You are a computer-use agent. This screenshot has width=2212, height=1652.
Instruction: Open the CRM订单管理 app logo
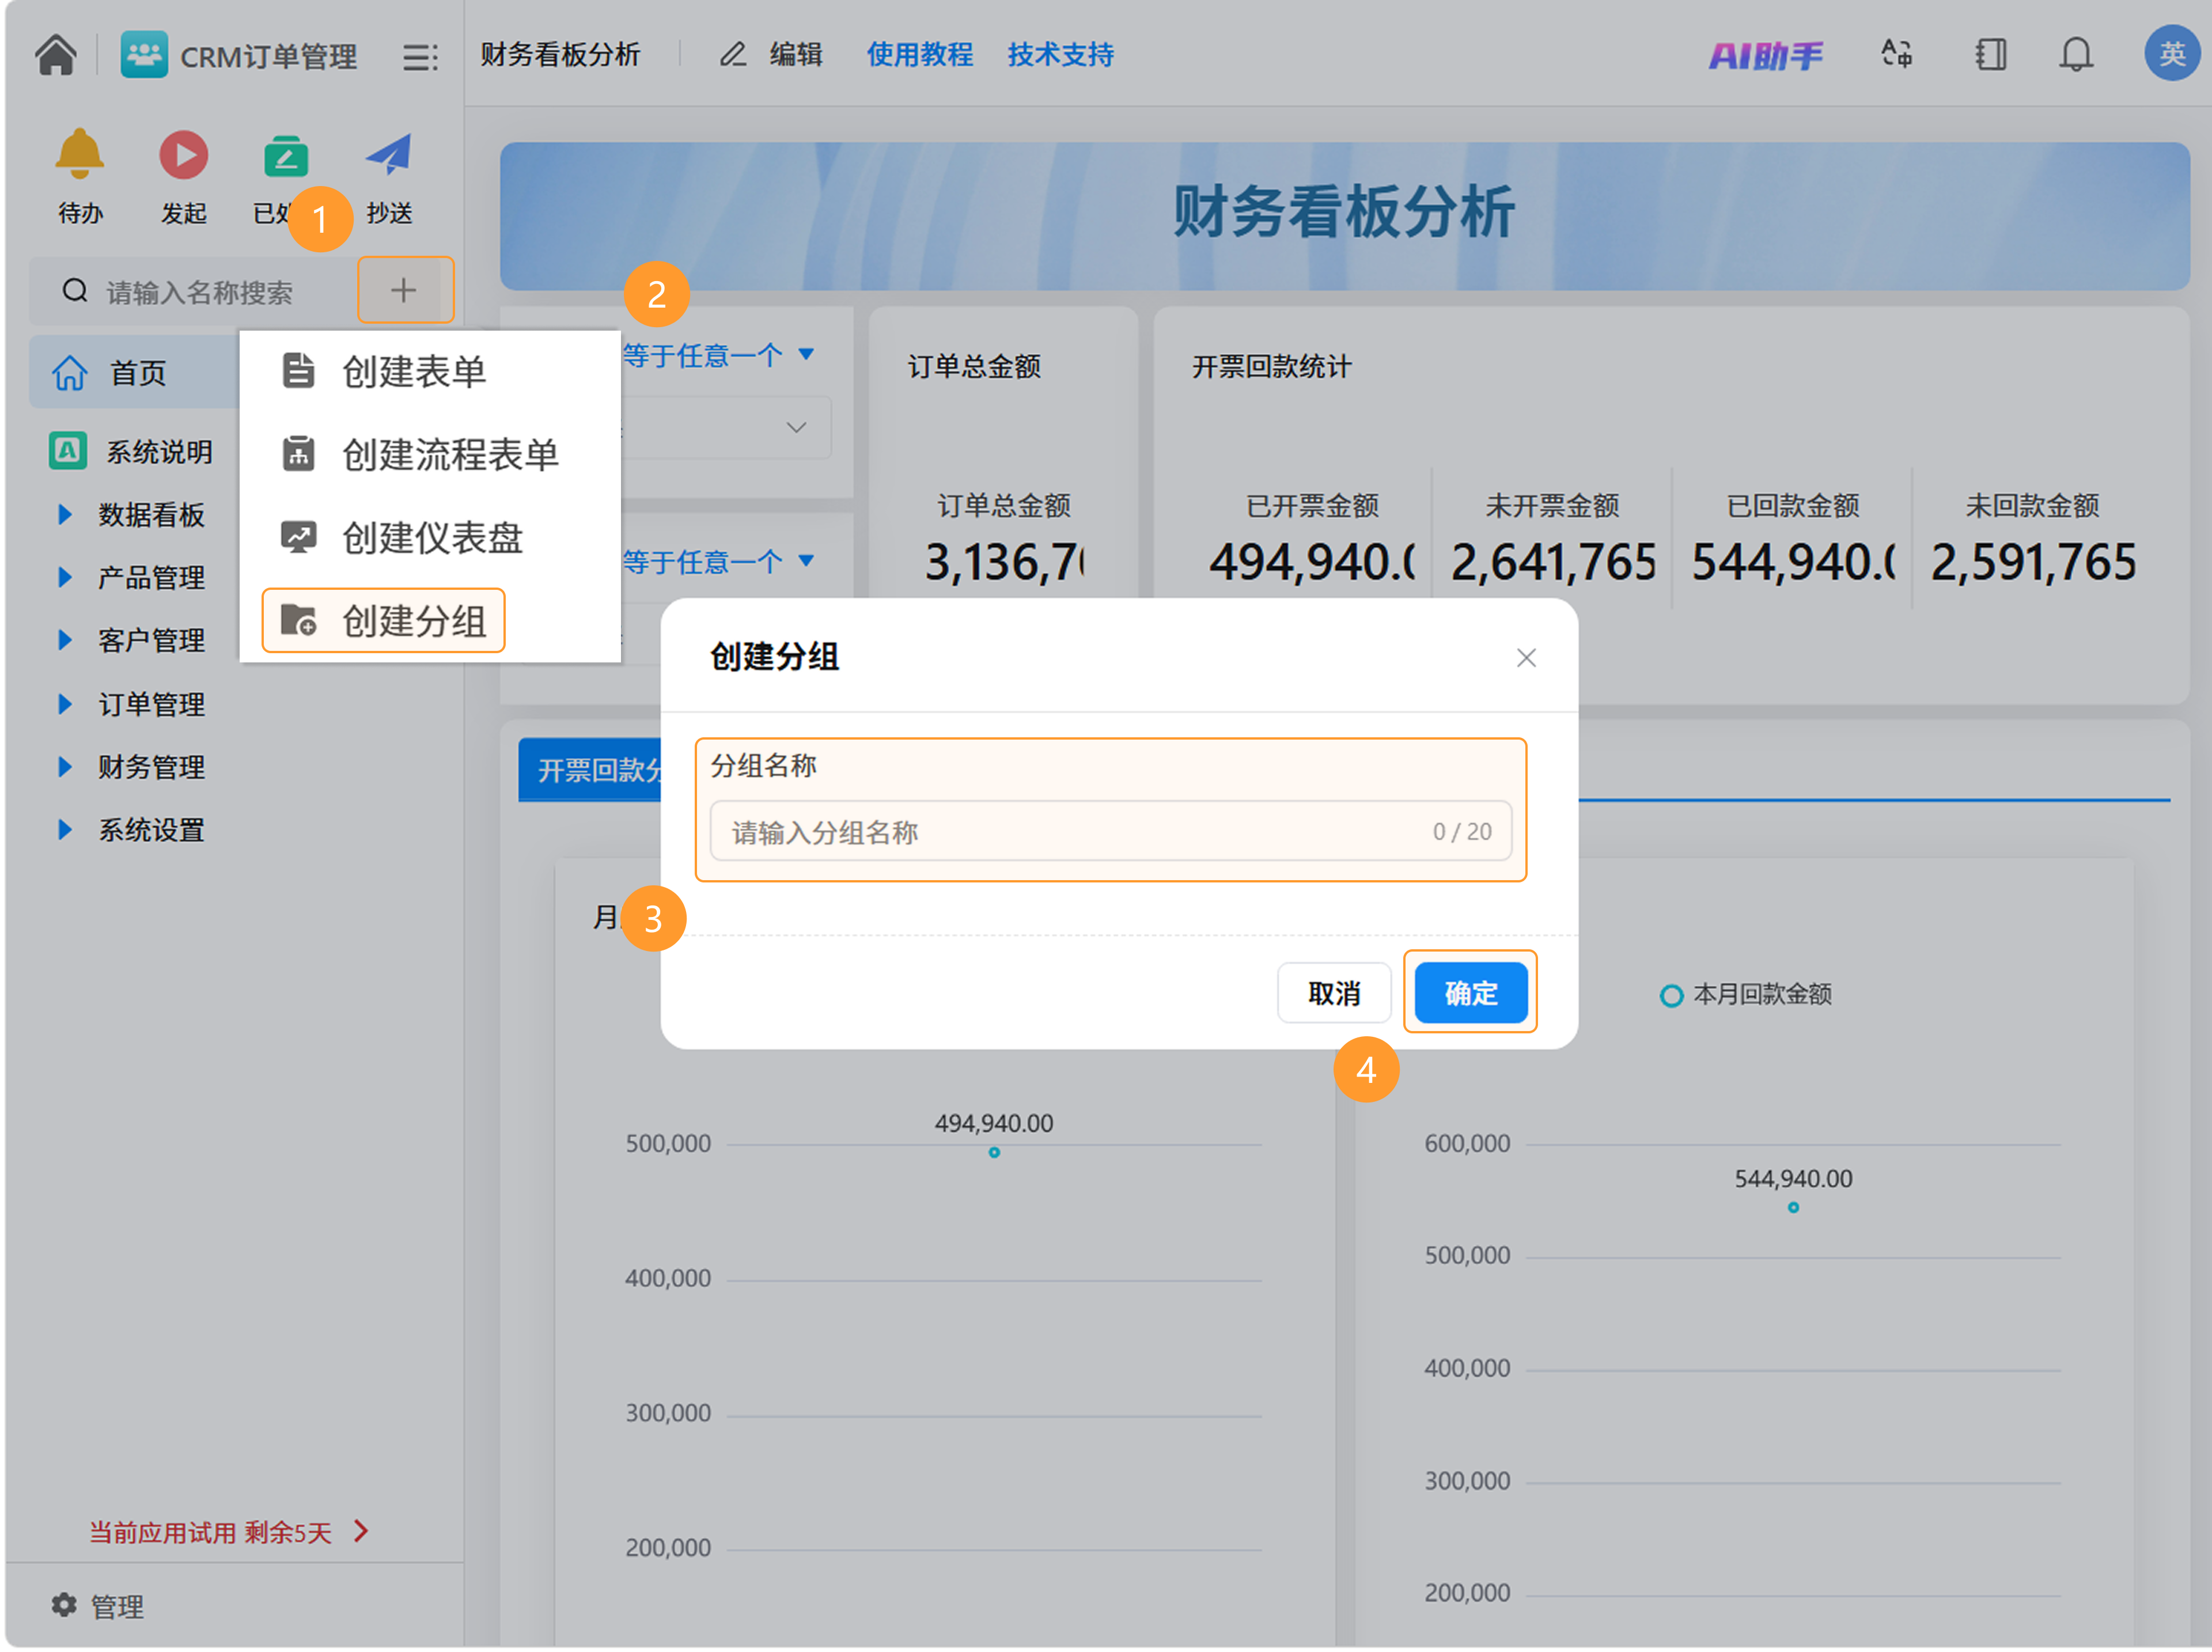click(144, 55)
